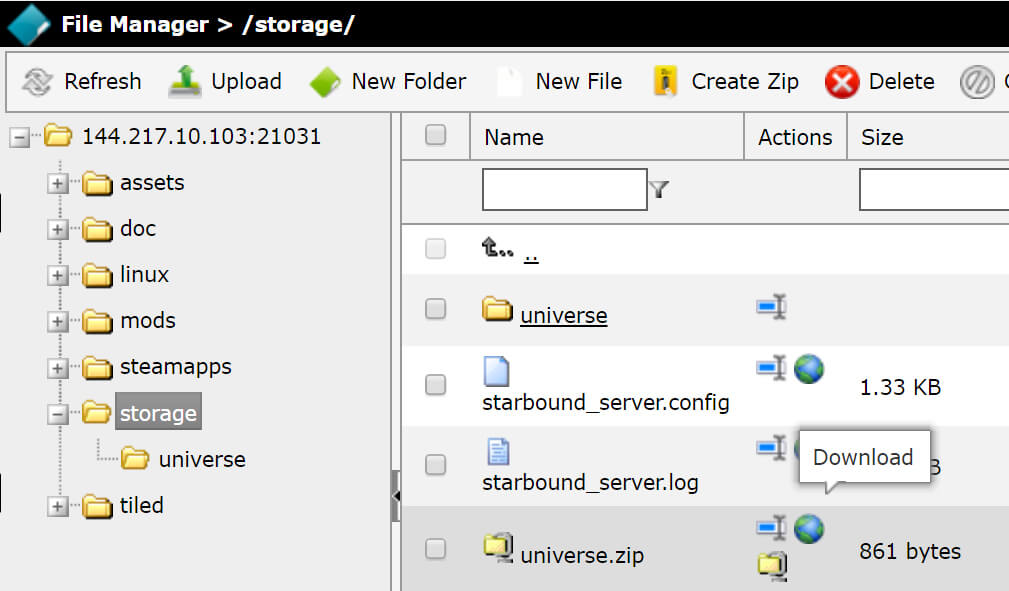Click the Delete toolbar button

pos(880,82)
